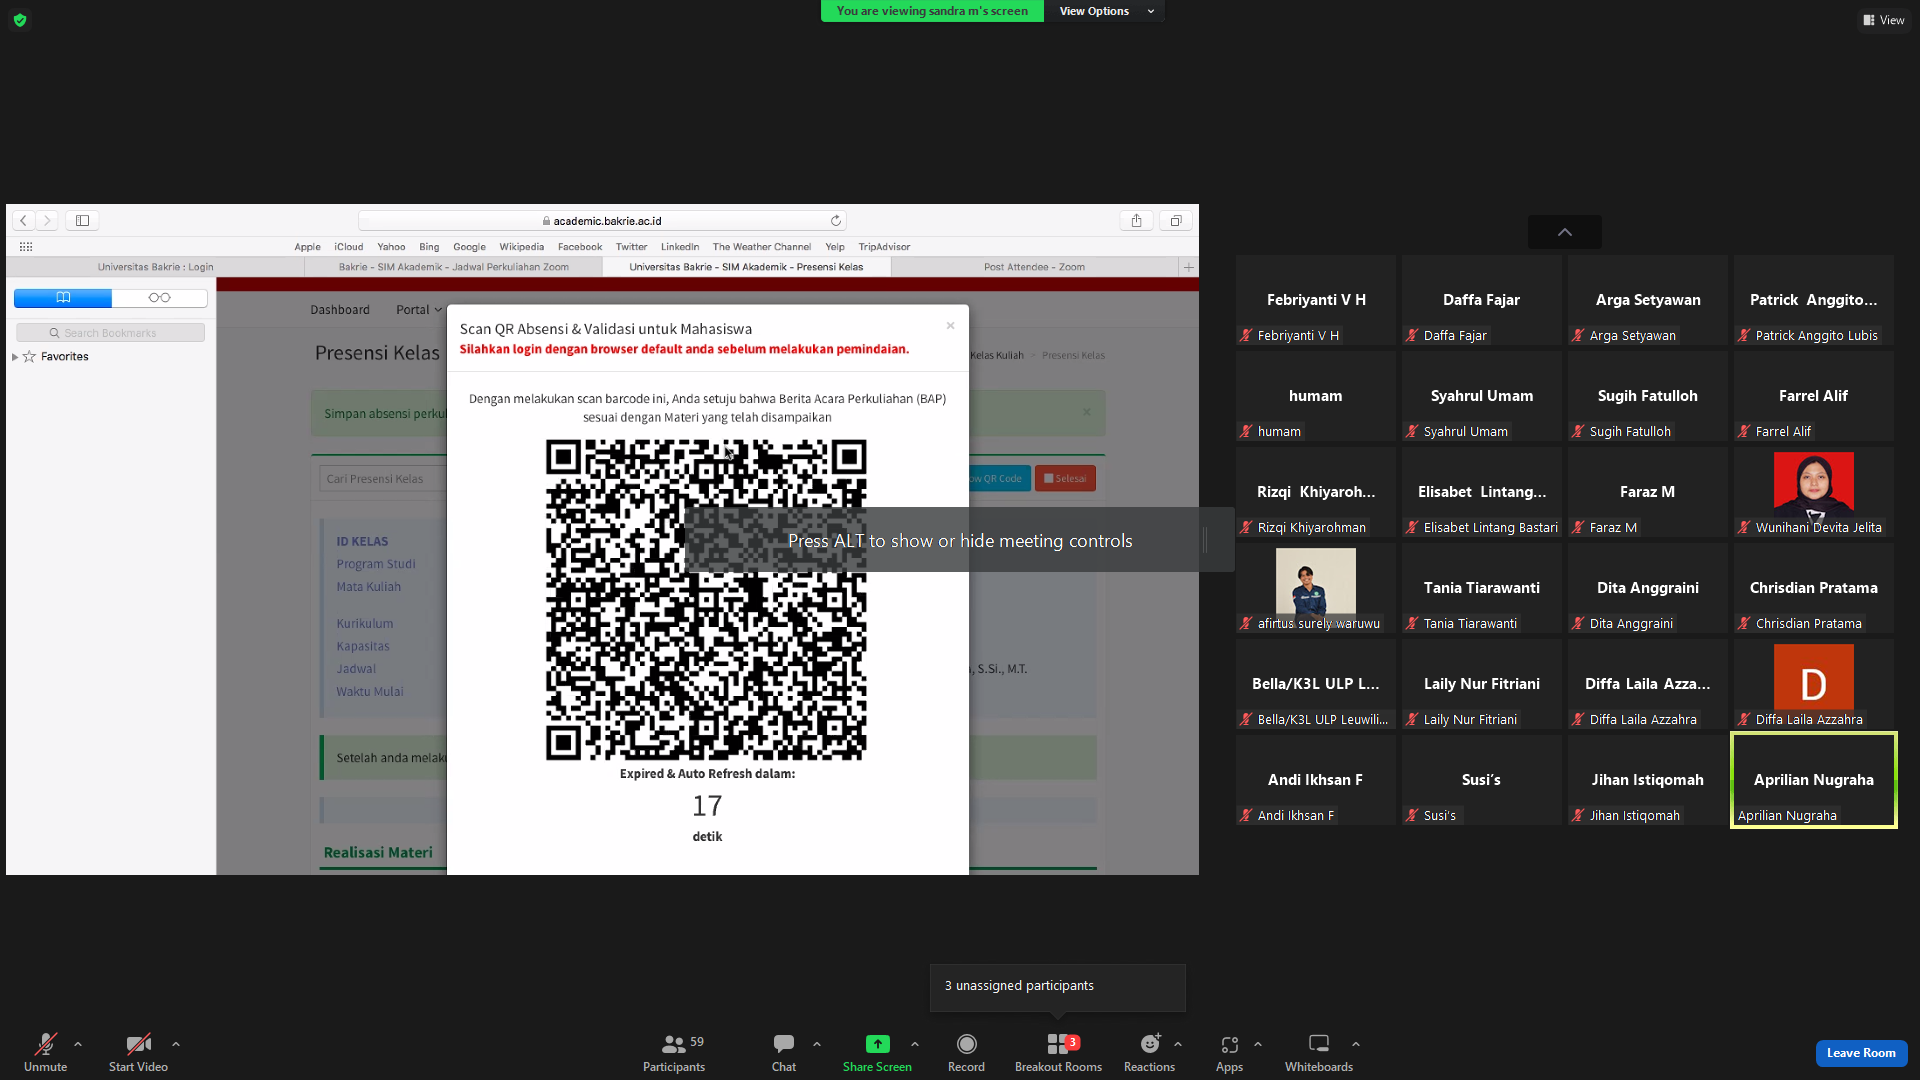Unmute the microphone in Zoom controls

[45, 1051]
